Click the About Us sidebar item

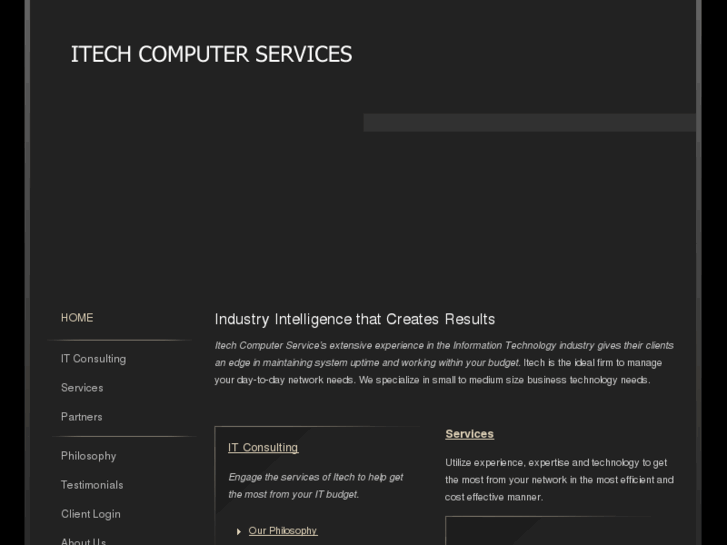[83, 540]
